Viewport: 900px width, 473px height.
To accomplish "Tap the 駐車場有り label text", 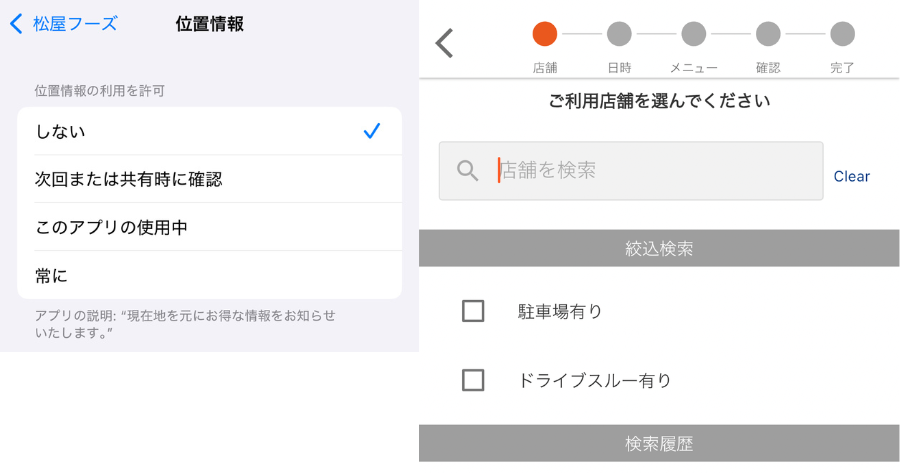I will (560, 311).
